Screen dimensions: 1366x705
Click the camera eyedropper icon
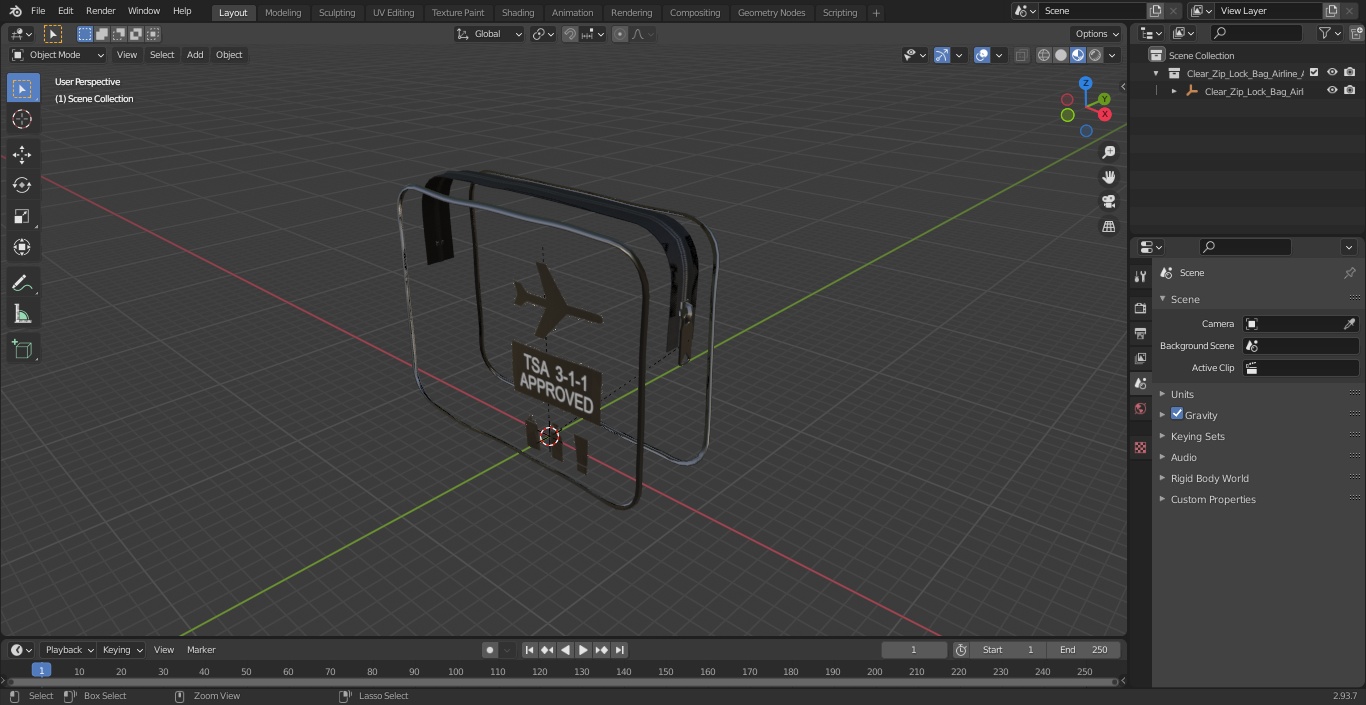1349,324
